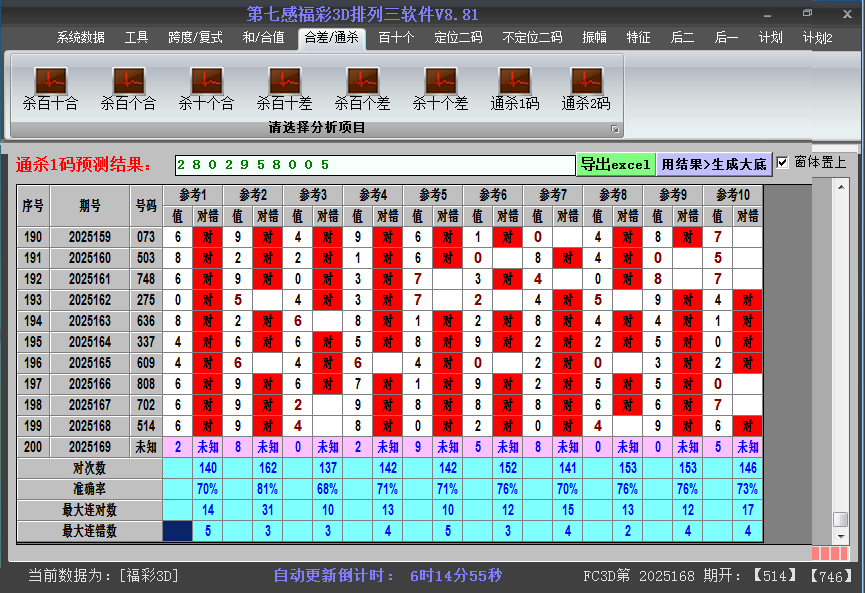Click the prediction result number field
Screen dimensions: 865x593
click(x=375, y=165)
